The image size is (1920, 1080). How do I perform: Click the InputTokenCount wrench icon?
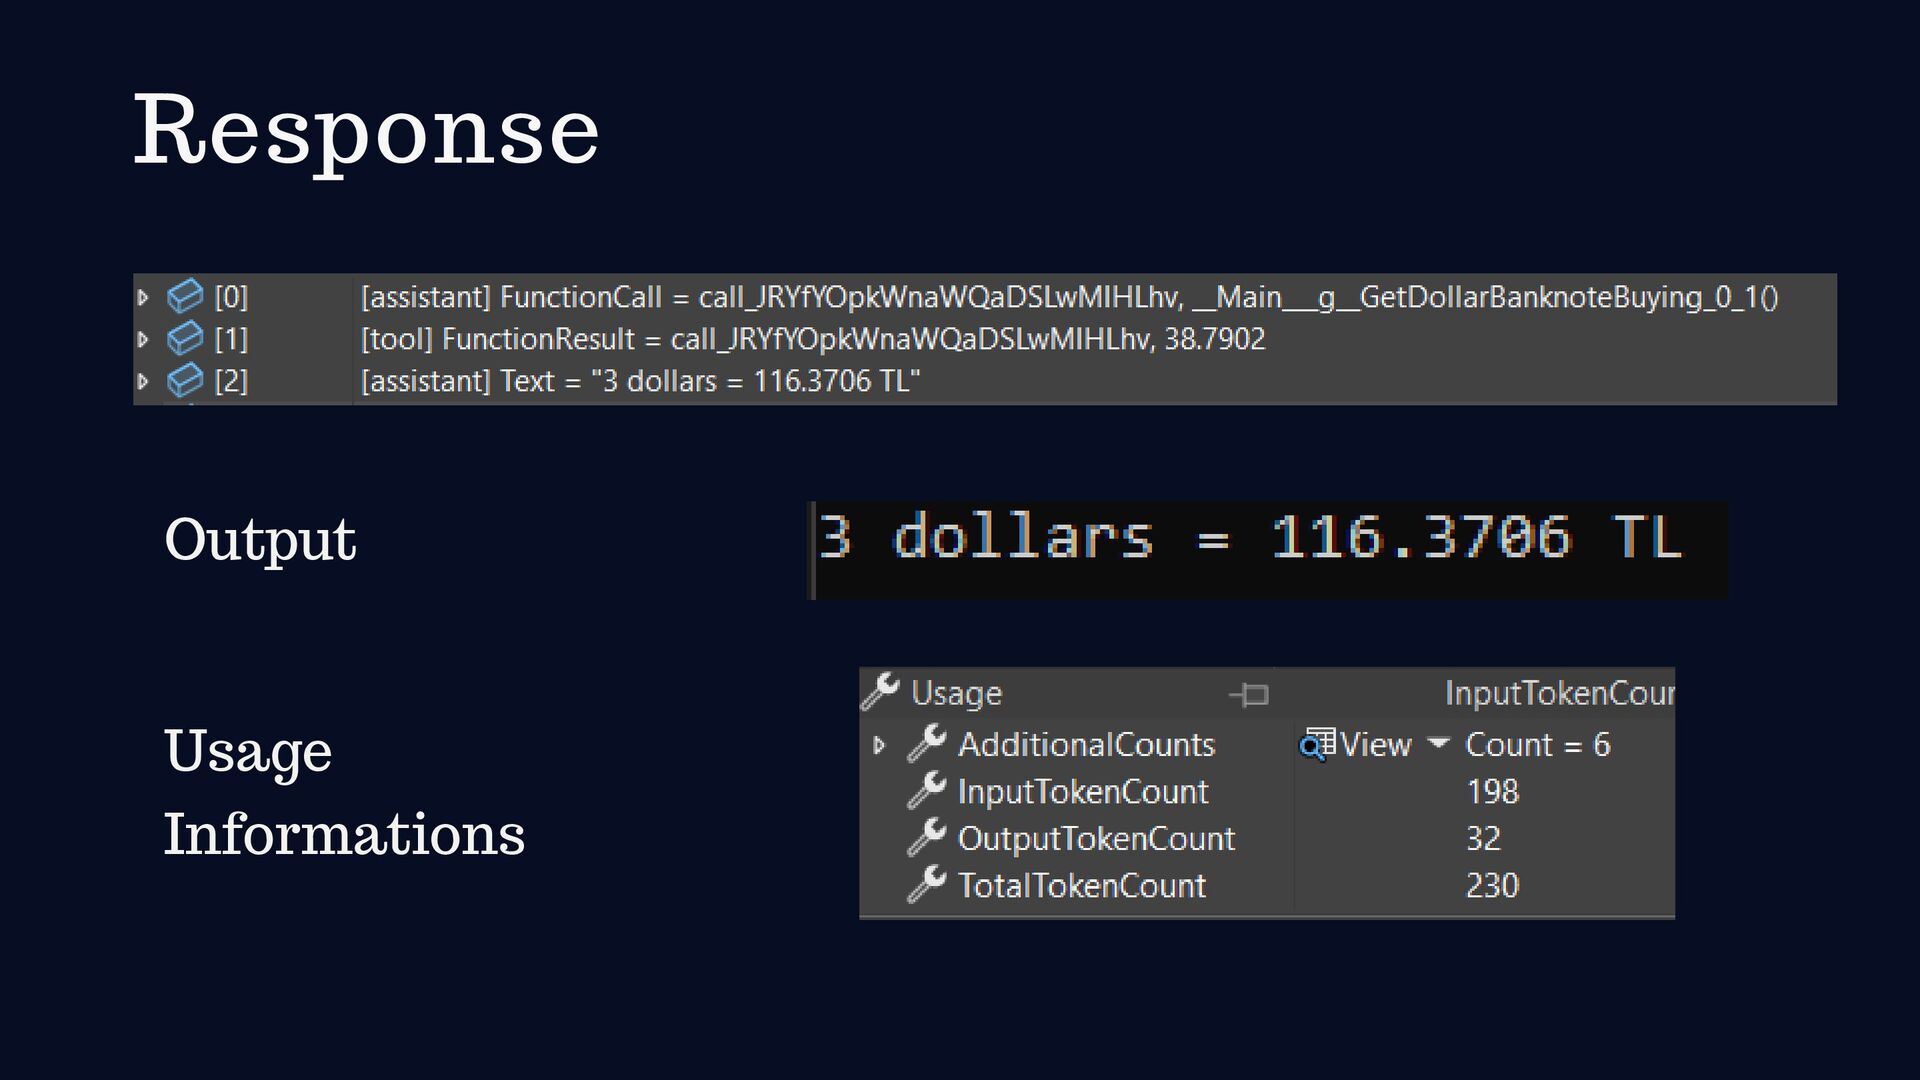point(927,790)
